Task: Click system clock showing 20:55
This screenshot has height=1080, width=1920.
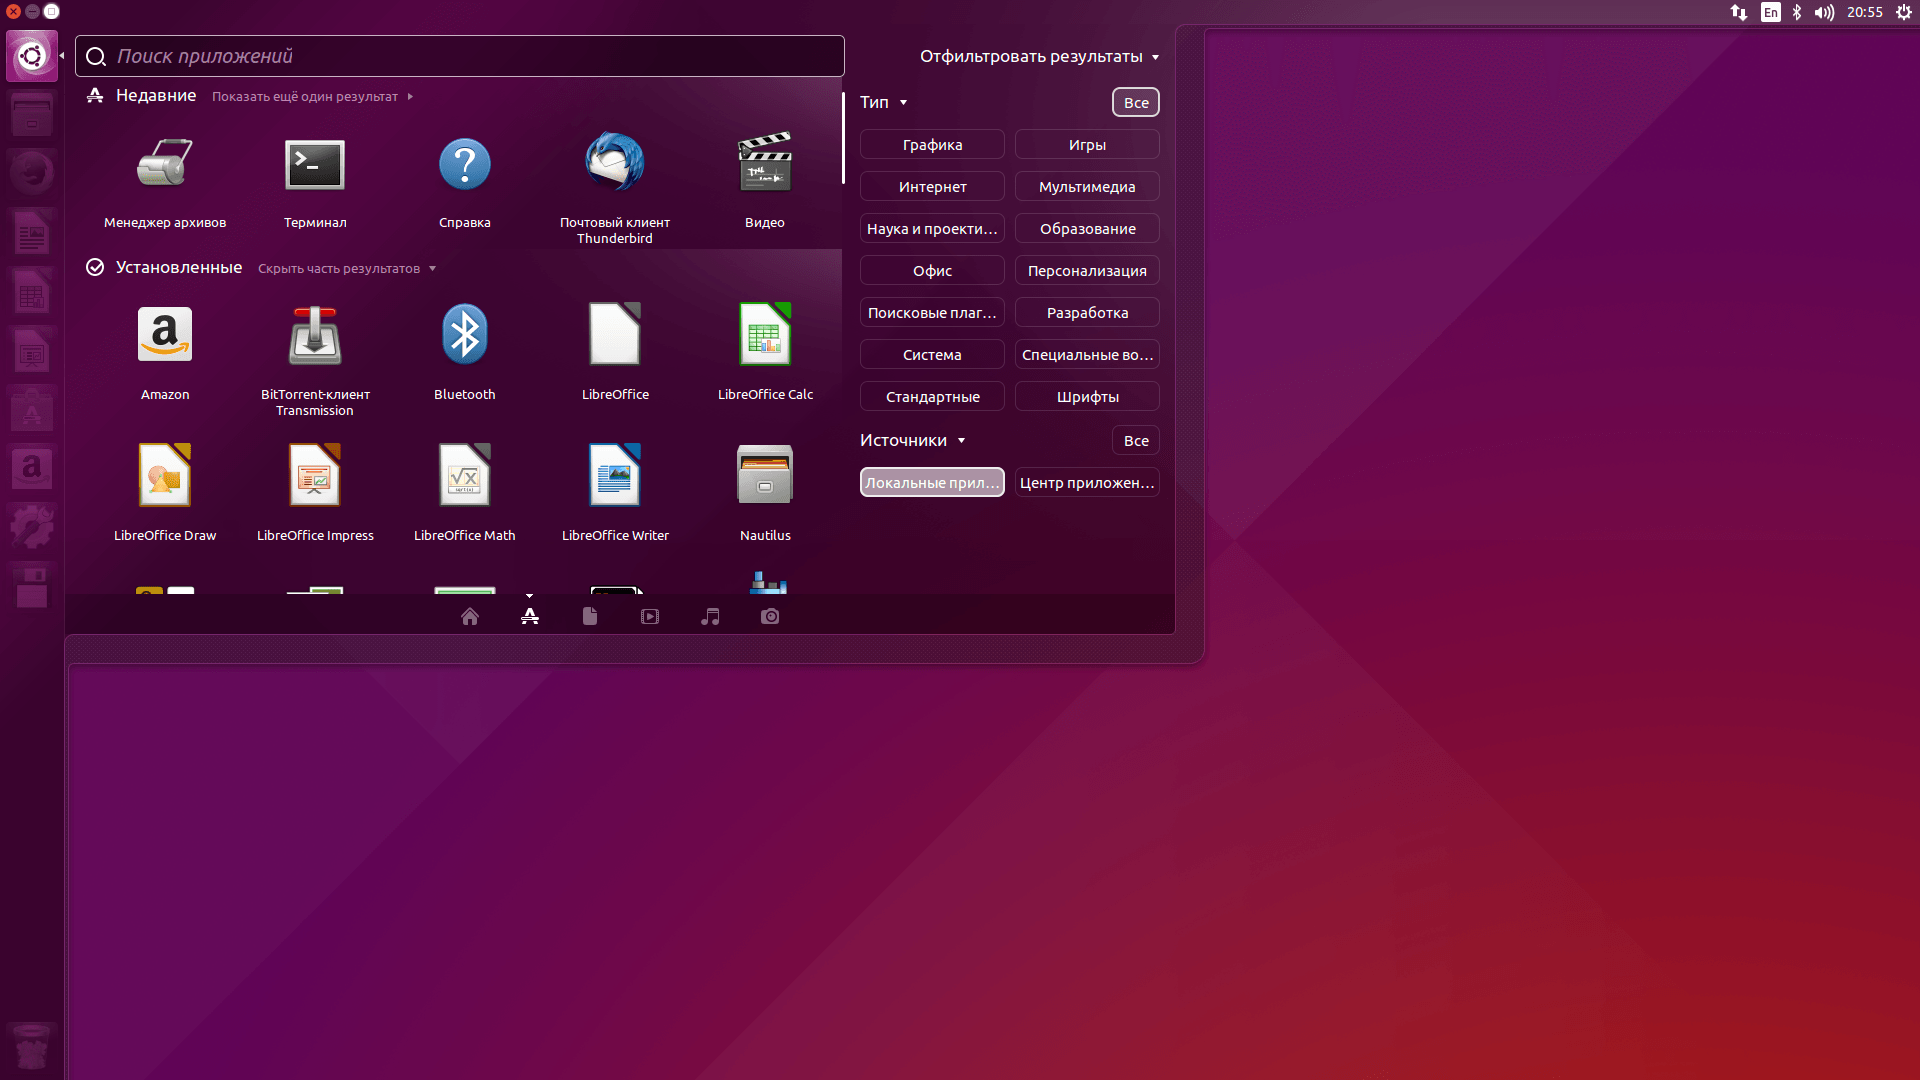Action: pos(1859,12)
